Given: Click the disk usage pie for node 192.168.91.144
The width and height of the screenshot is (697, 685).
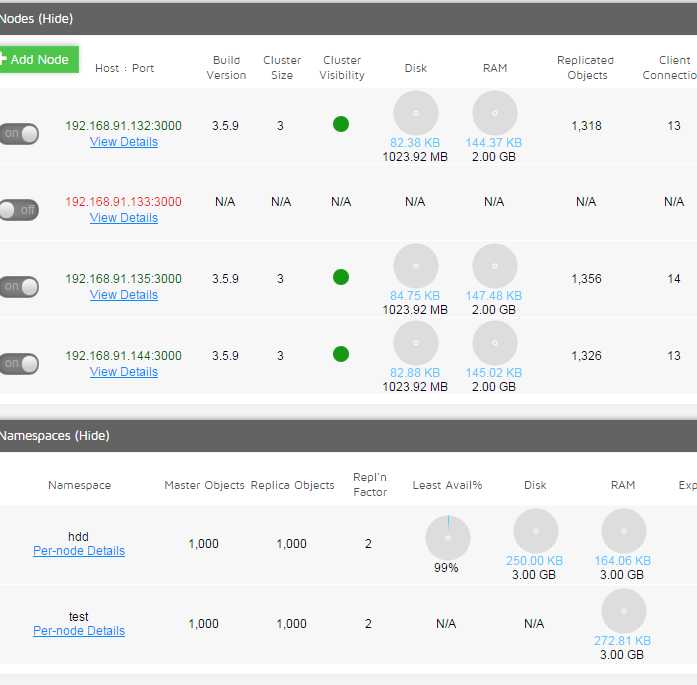Looking at the screenshot, I should (x=416, y=343).
